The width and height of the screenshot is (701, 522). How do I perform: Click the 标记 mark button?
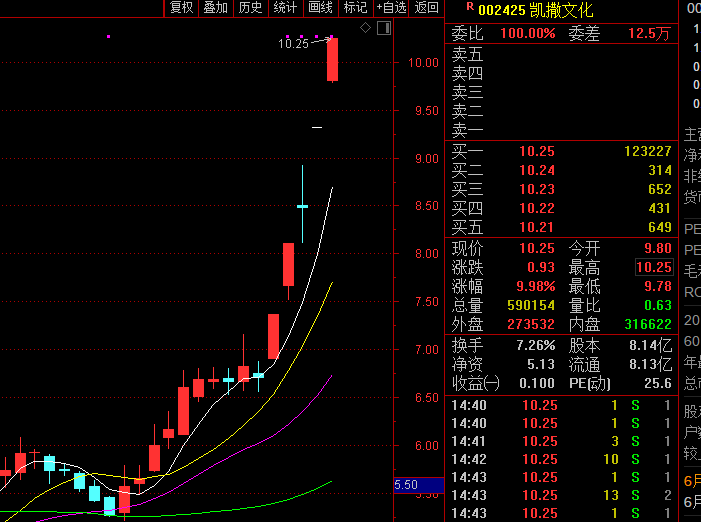tap(355, 8)
